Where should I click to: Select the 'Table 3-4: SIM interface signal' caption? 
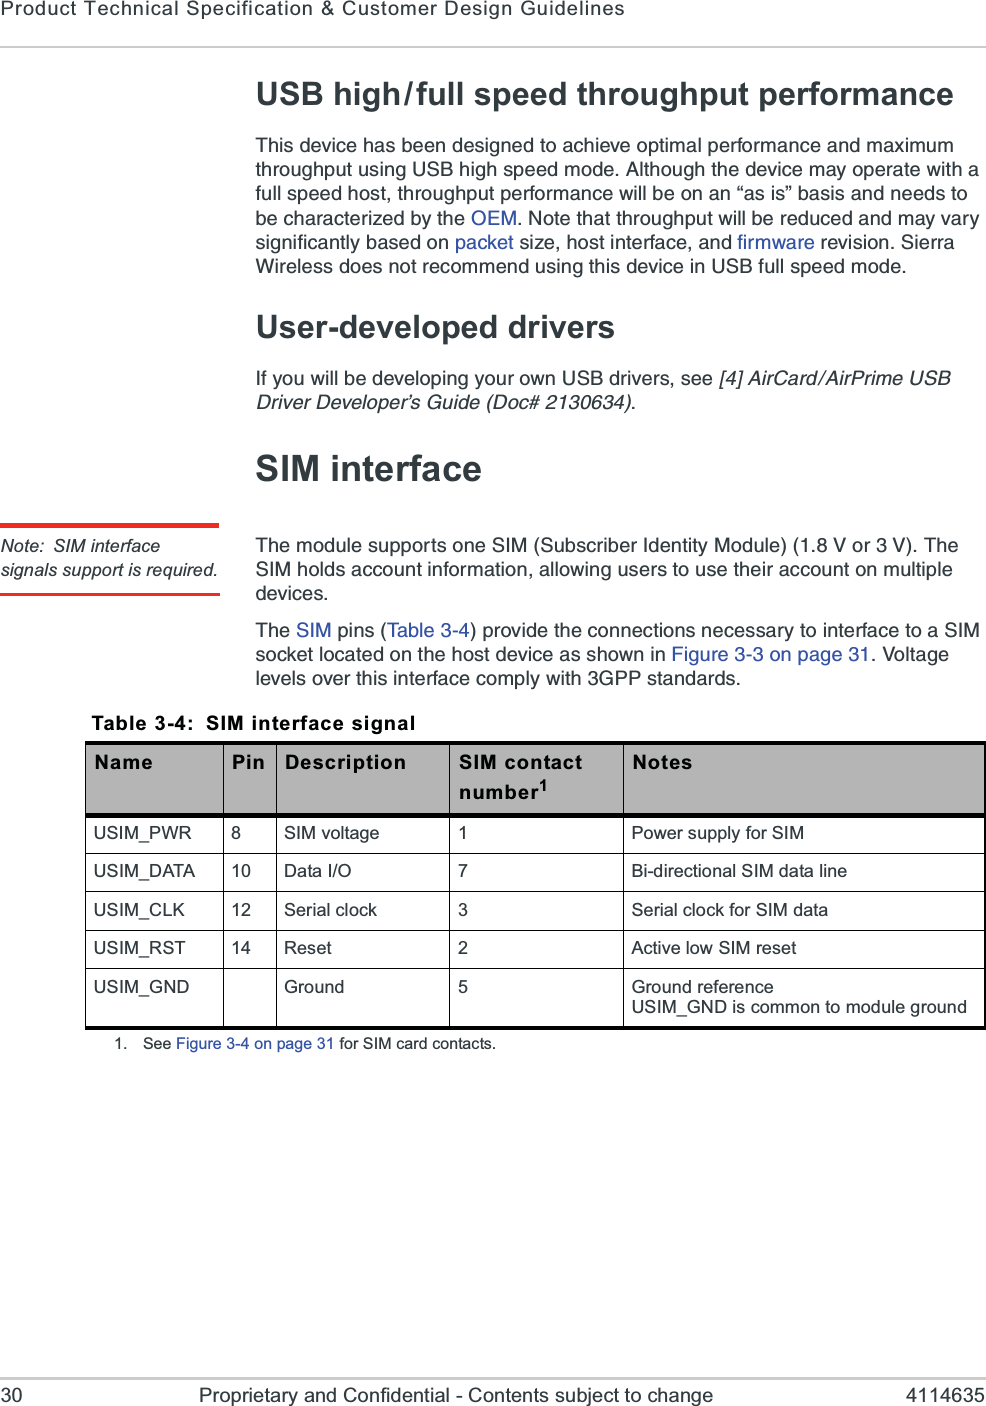click(x=253, y=723)
